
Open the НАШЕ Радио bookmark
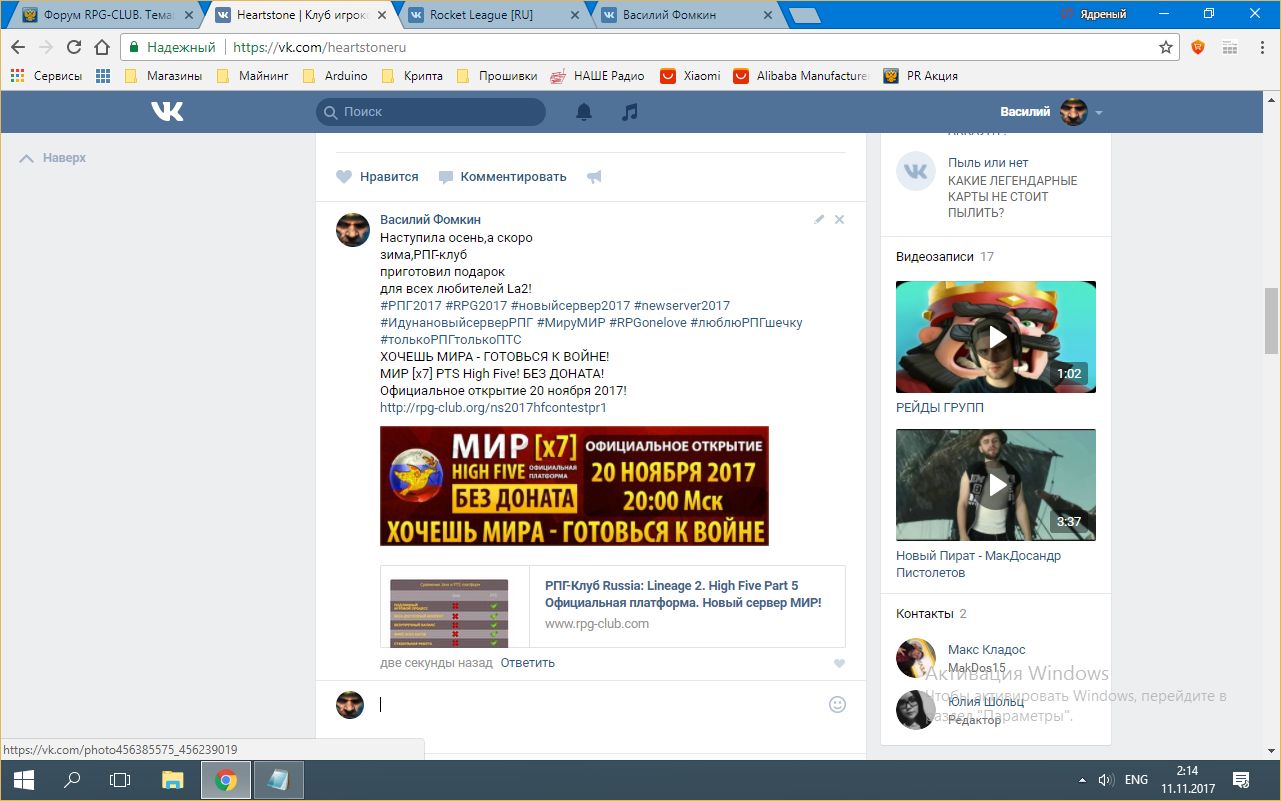pyautogui.click(x=598, y=76)
